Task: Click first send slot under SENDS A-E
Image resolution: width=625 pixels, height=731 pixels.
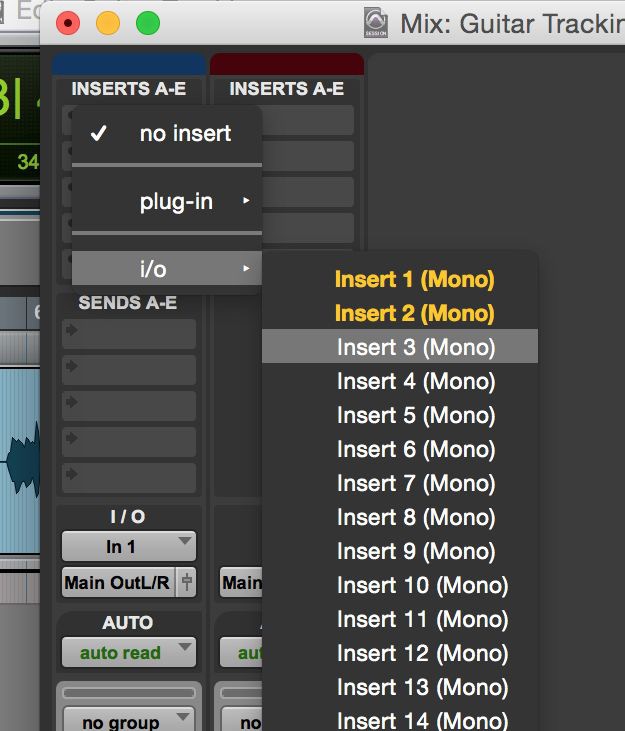Action: tap(129, 333)
